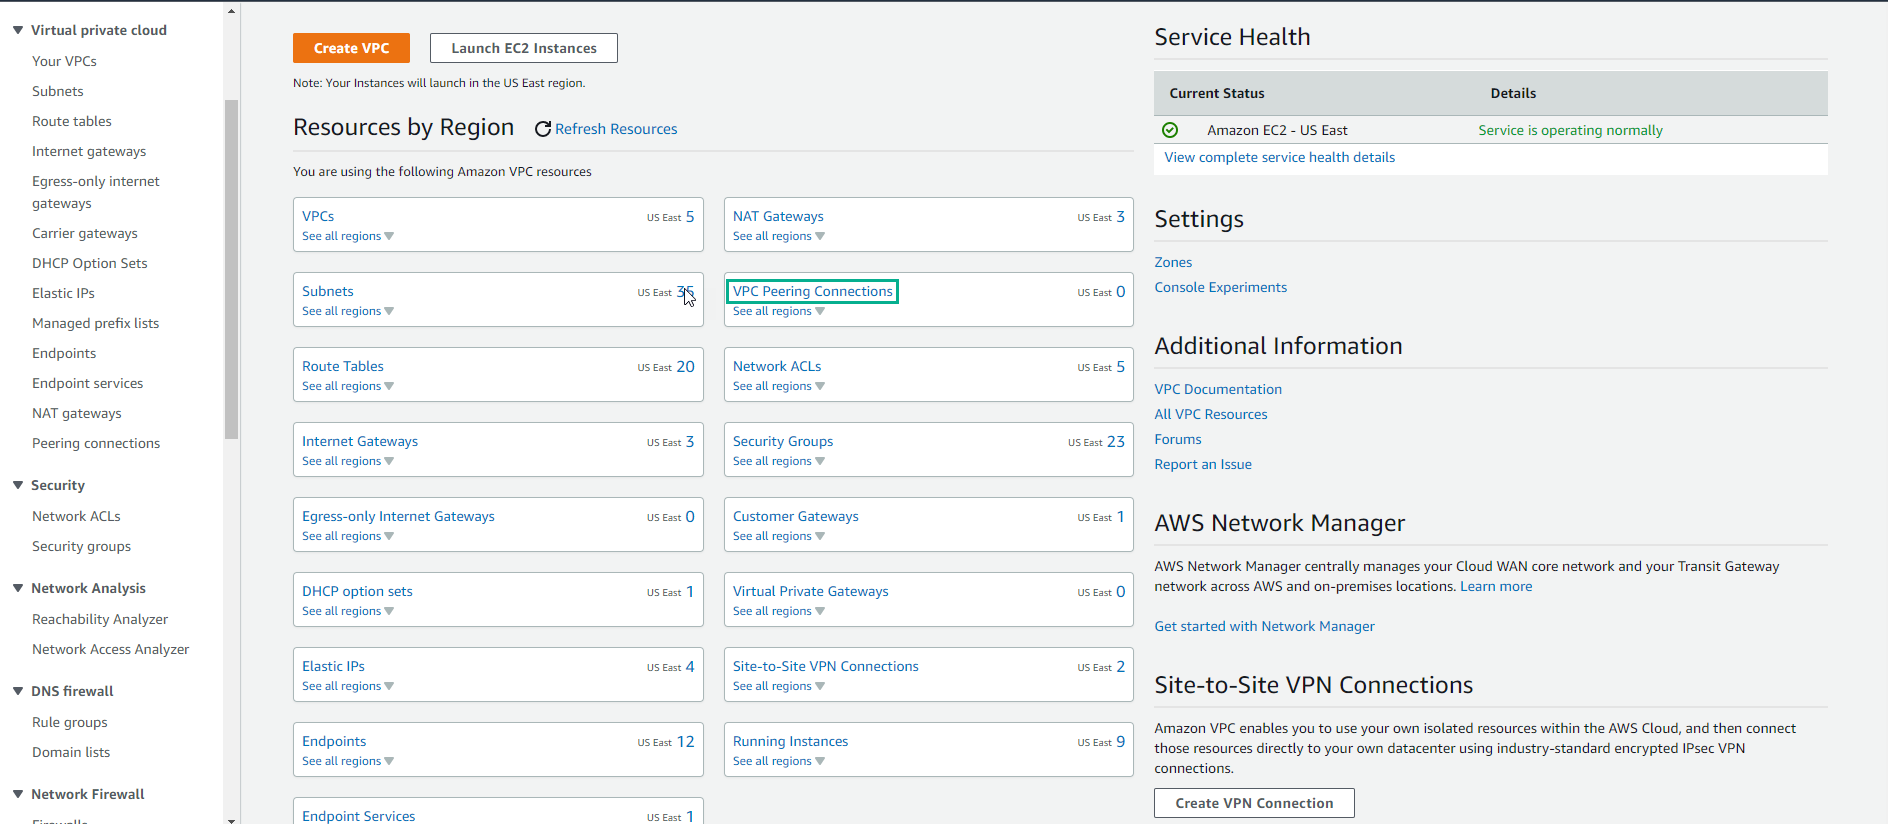Select Security groups in the sidebar
This screenshot has width=1888, height=824.
click(82, 546)
